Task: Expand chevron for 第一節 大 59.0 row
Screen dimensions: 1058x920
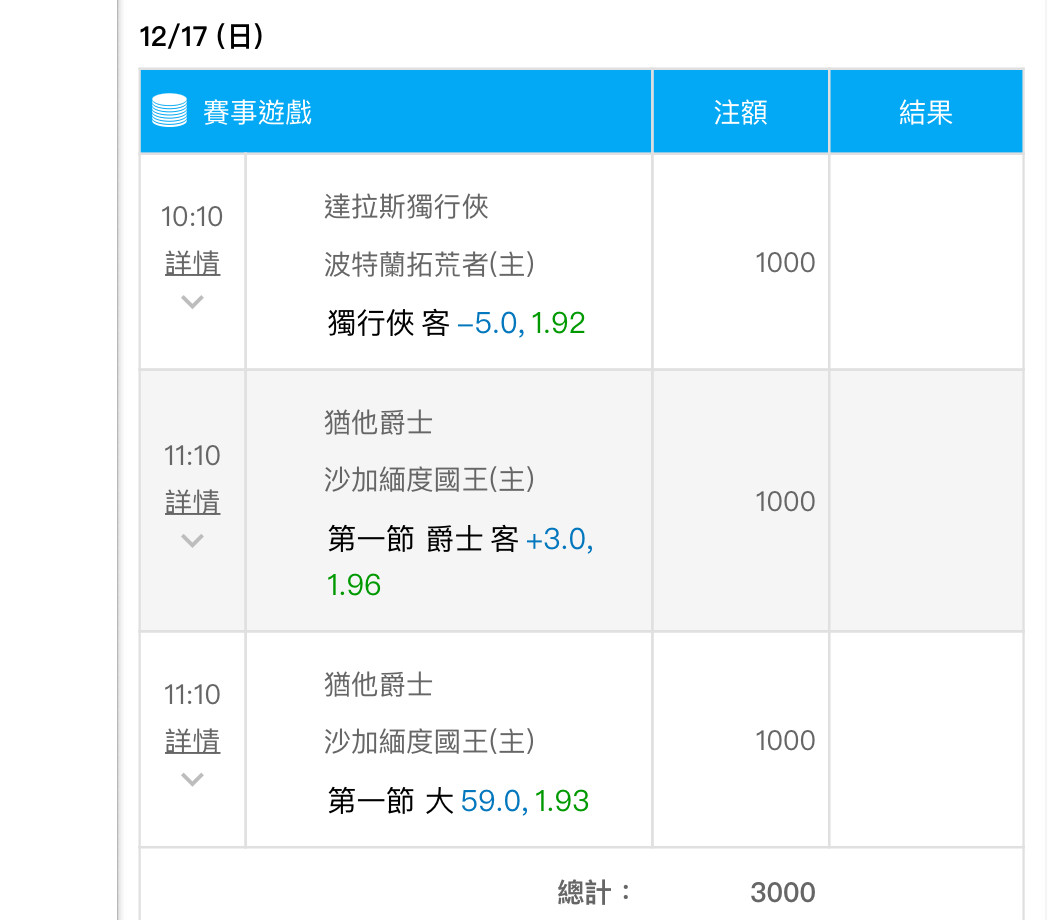Action: click(192, 780)
